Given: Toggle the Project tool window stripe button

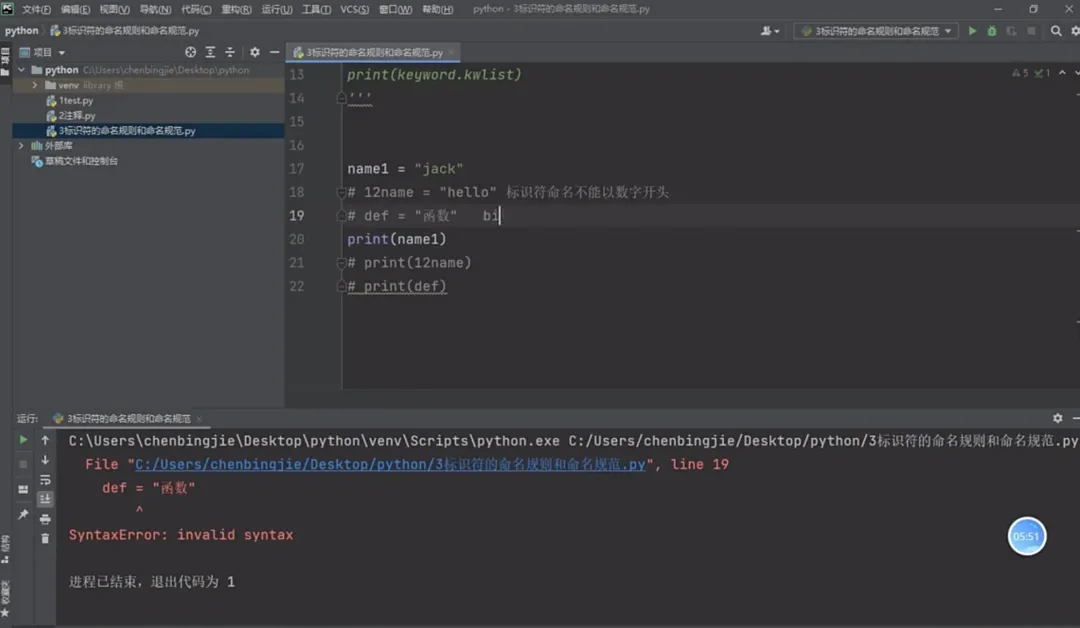Looking at the screenshot, I should coord(6,61).
